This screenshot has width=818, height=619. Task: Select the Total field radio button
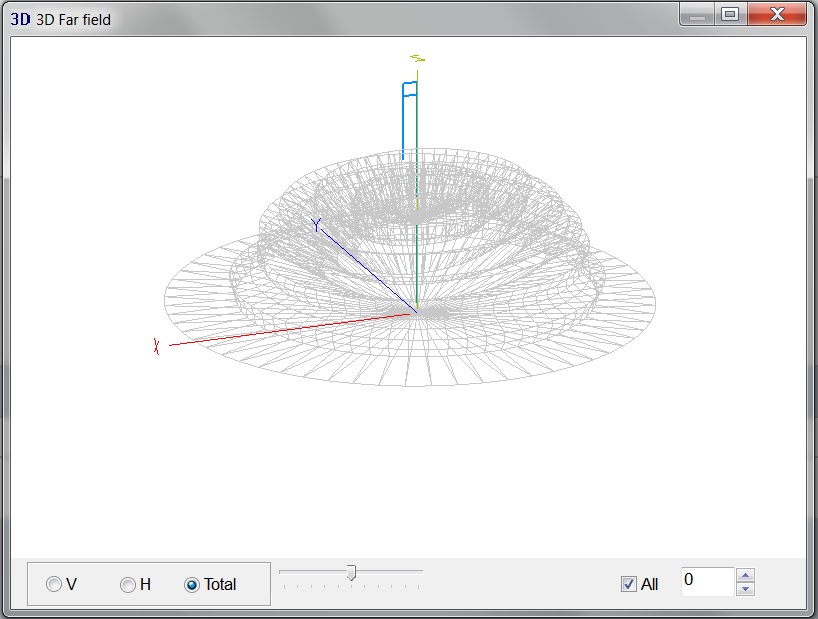click(191, 585)
